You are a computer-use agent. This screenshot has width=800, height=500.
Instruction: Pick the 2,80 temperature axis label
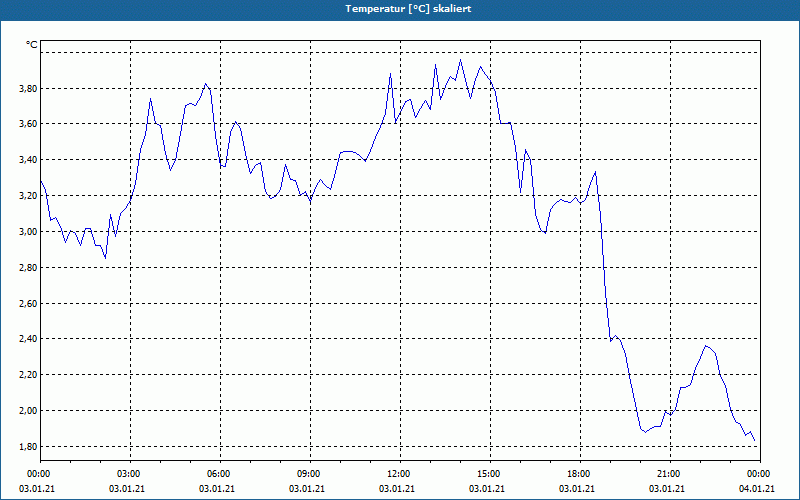pyautogui.click(x=29, y=268)
